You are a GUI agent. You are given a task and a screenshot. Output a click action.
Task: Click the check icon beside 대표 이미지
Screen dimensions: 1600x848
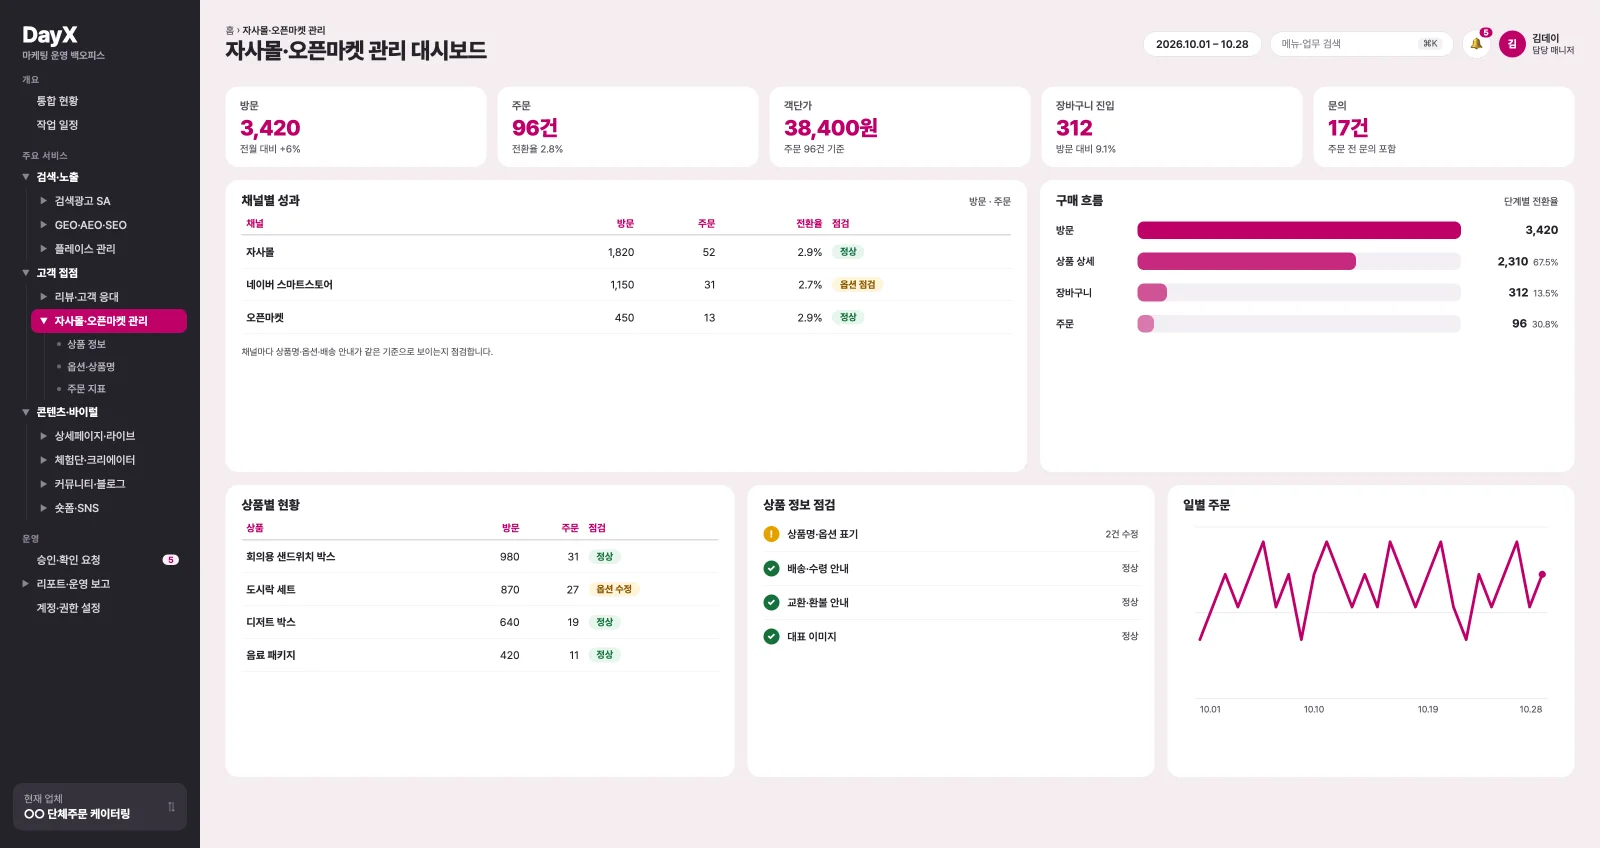tap(771, 636)
